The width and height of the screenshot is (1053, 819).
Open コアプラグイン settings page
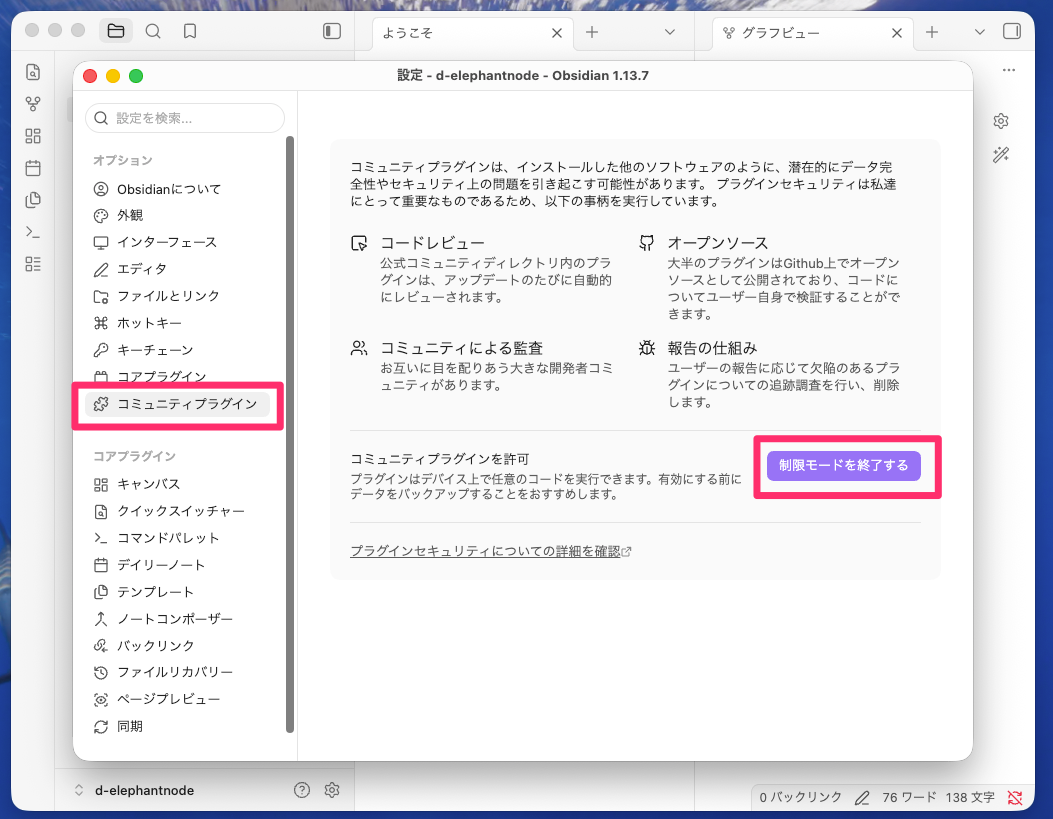tap(177, 376)
